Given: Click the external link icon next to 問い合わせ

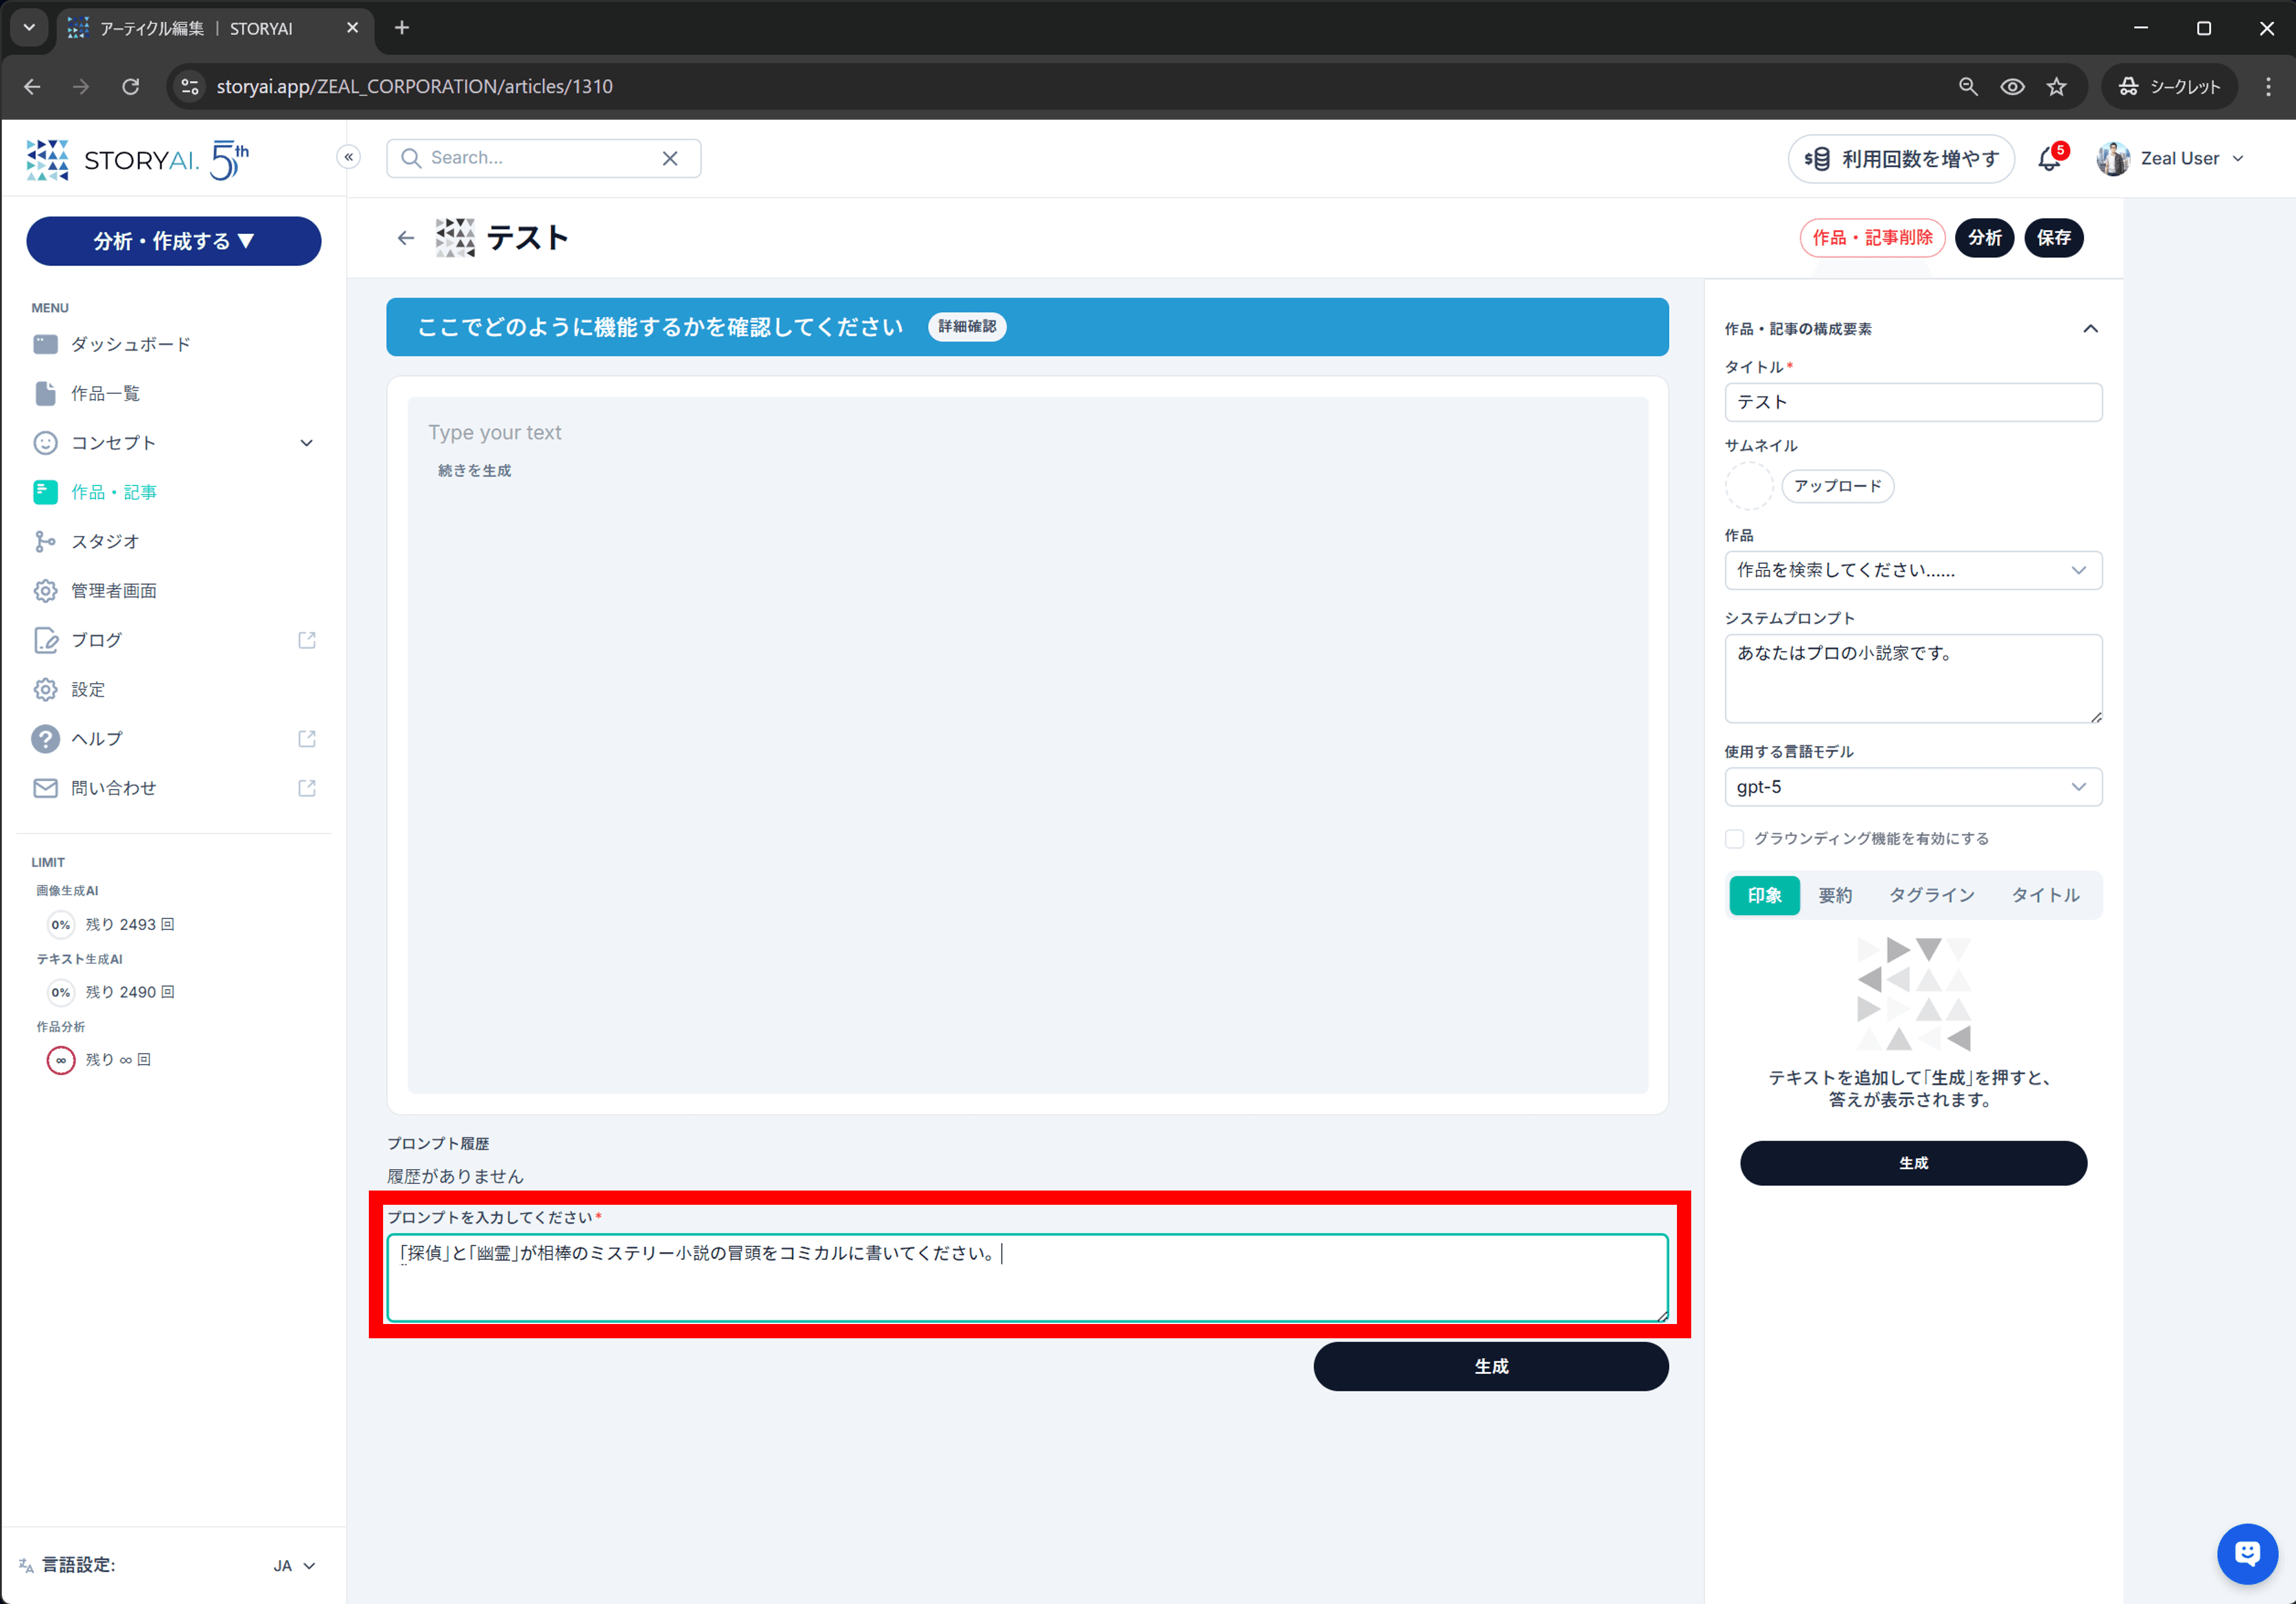Looking at the screenshot, I should click(x=307, y=788).
